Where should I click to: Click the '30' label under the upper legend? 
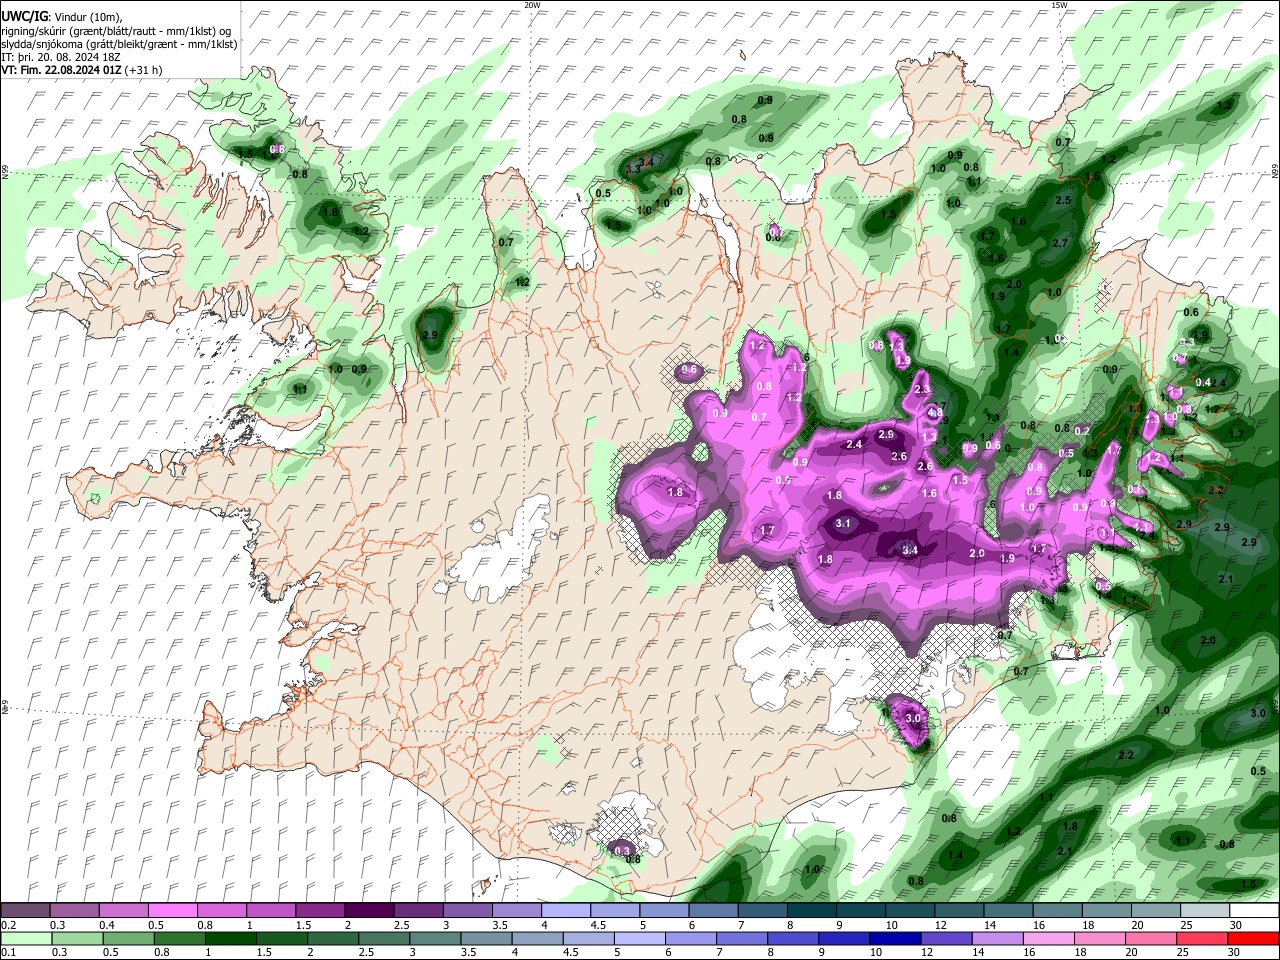1236,925
